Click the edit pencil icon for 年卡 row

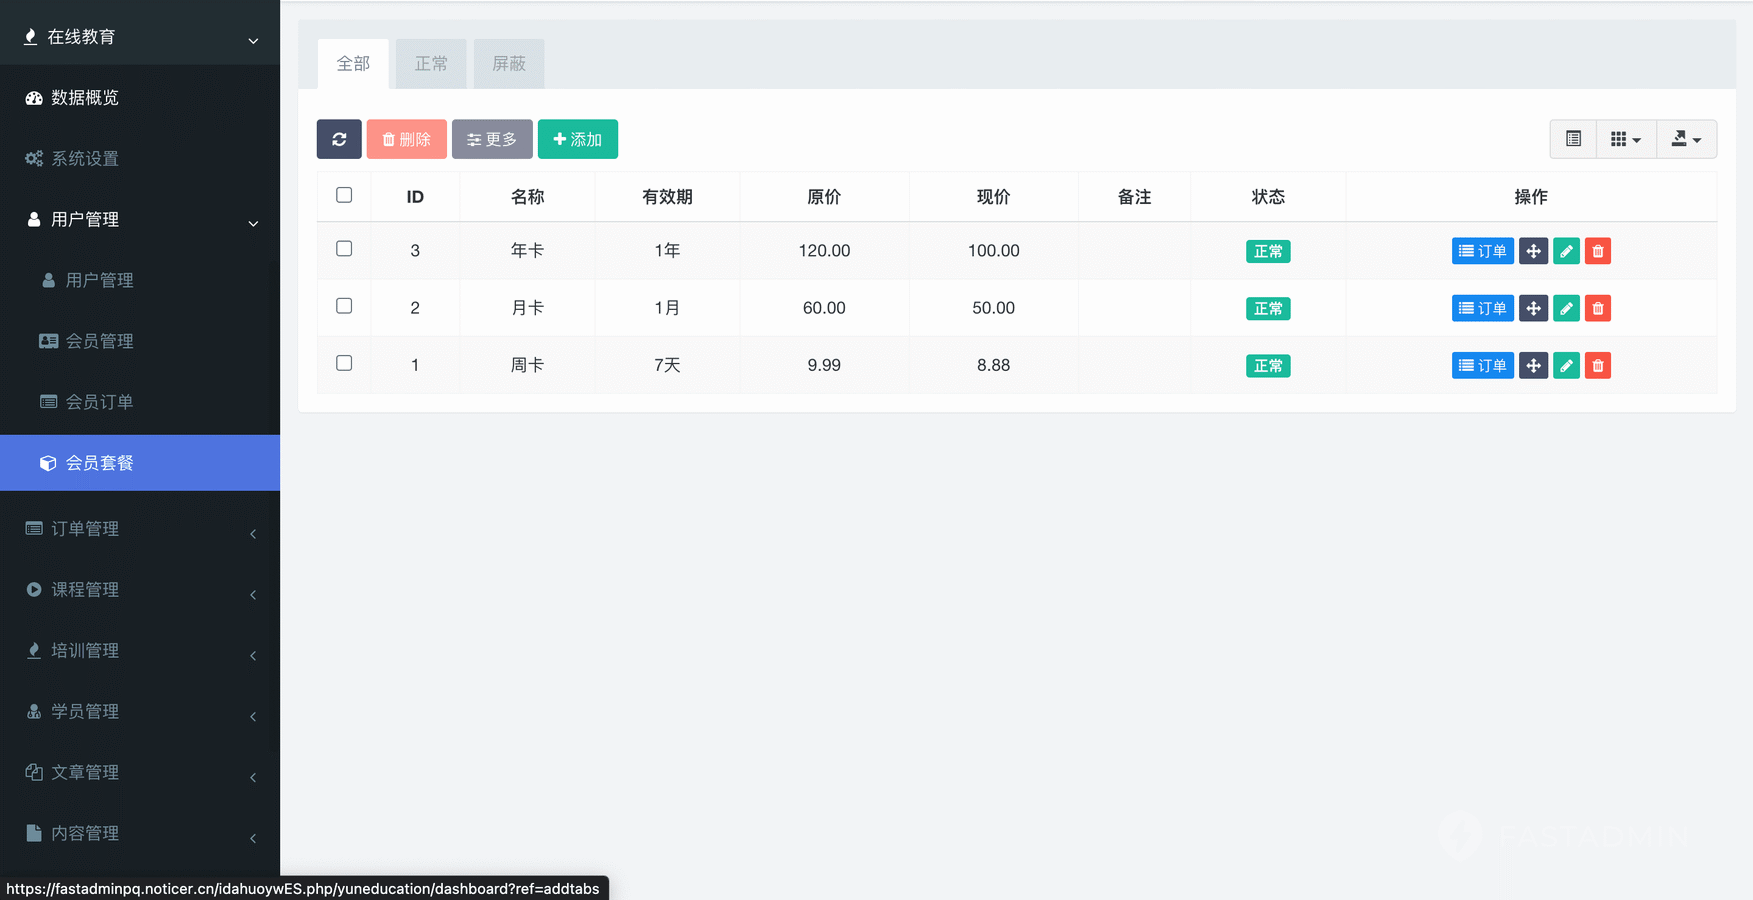(1566, 251)
